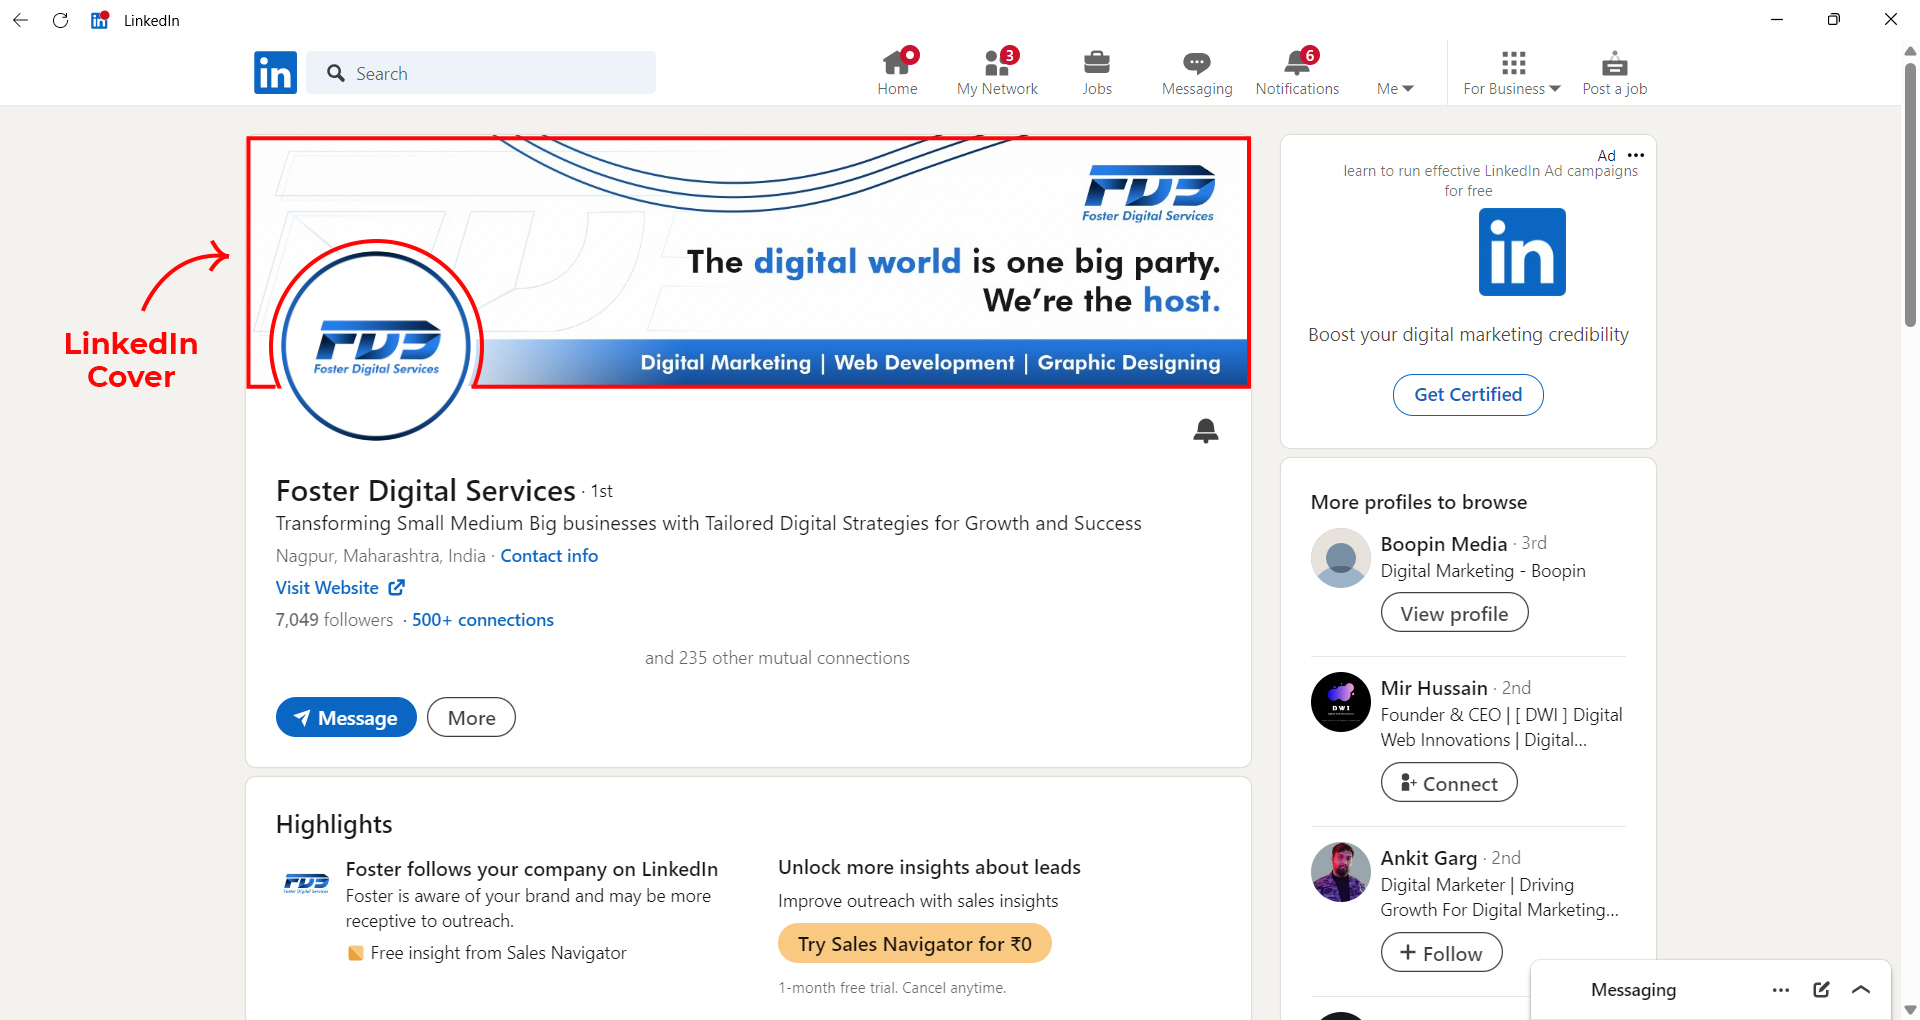Click the LinkedIn tab favicon
1920x1020 pixels.
click(x=100, y=20)
